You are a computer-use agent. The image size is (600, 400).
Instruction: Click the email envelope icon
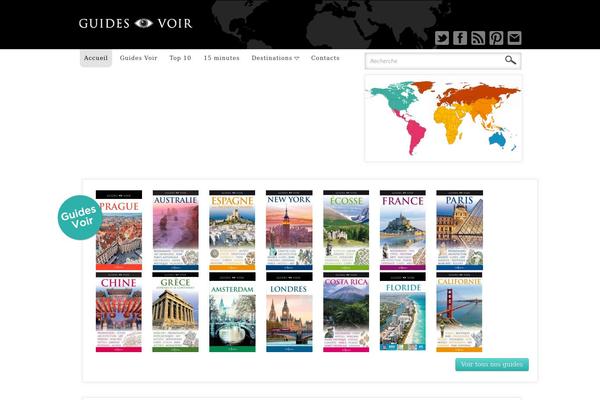(514, 38)
